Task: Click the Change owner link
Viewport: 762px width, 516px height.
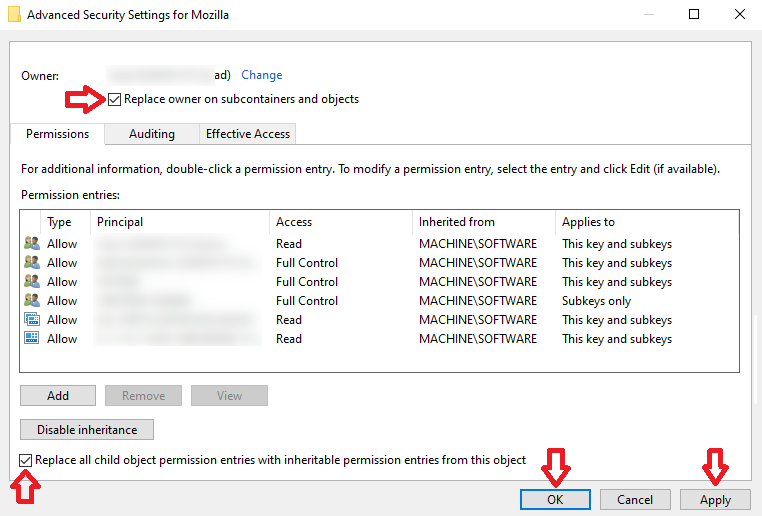Action: coord(262,75)
